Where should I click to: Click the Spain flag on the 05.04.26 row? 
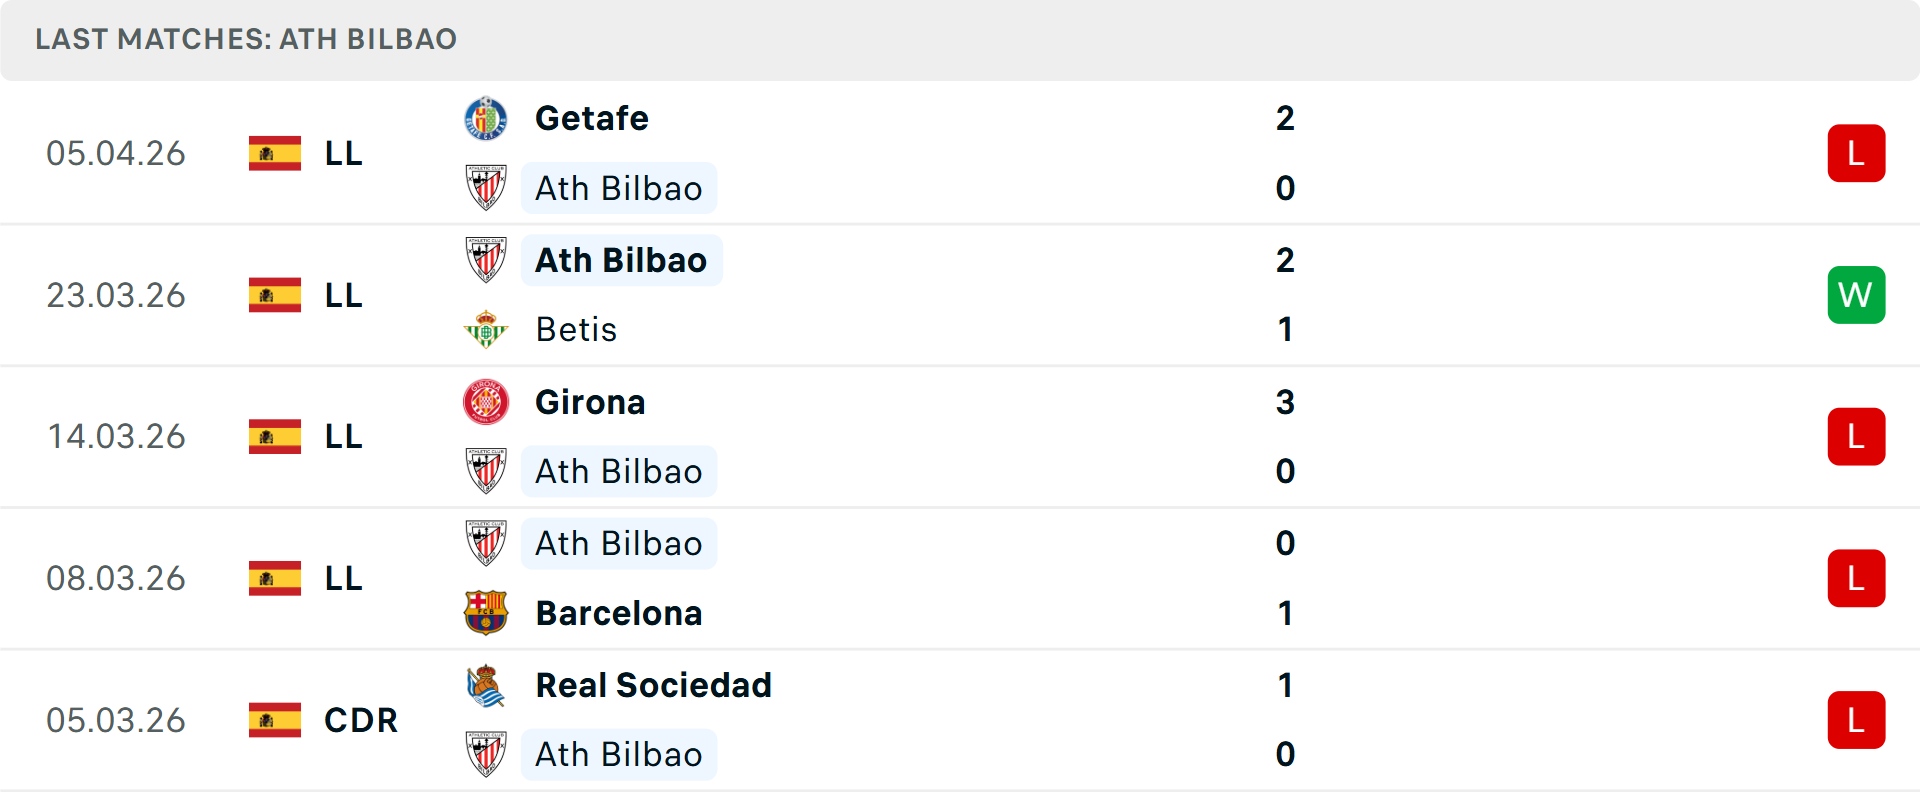273,153
